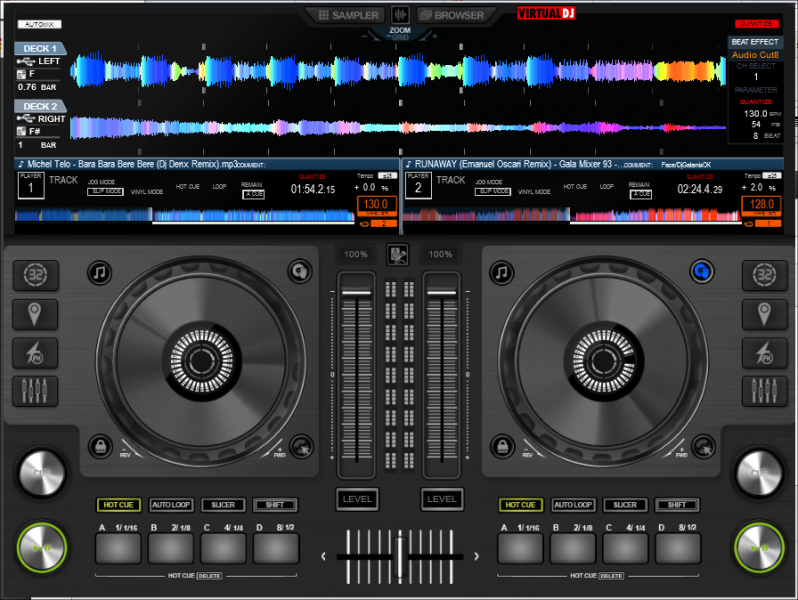Click deck 2 icon next to FWD
798x600 pixels.
tap(704, 447)
